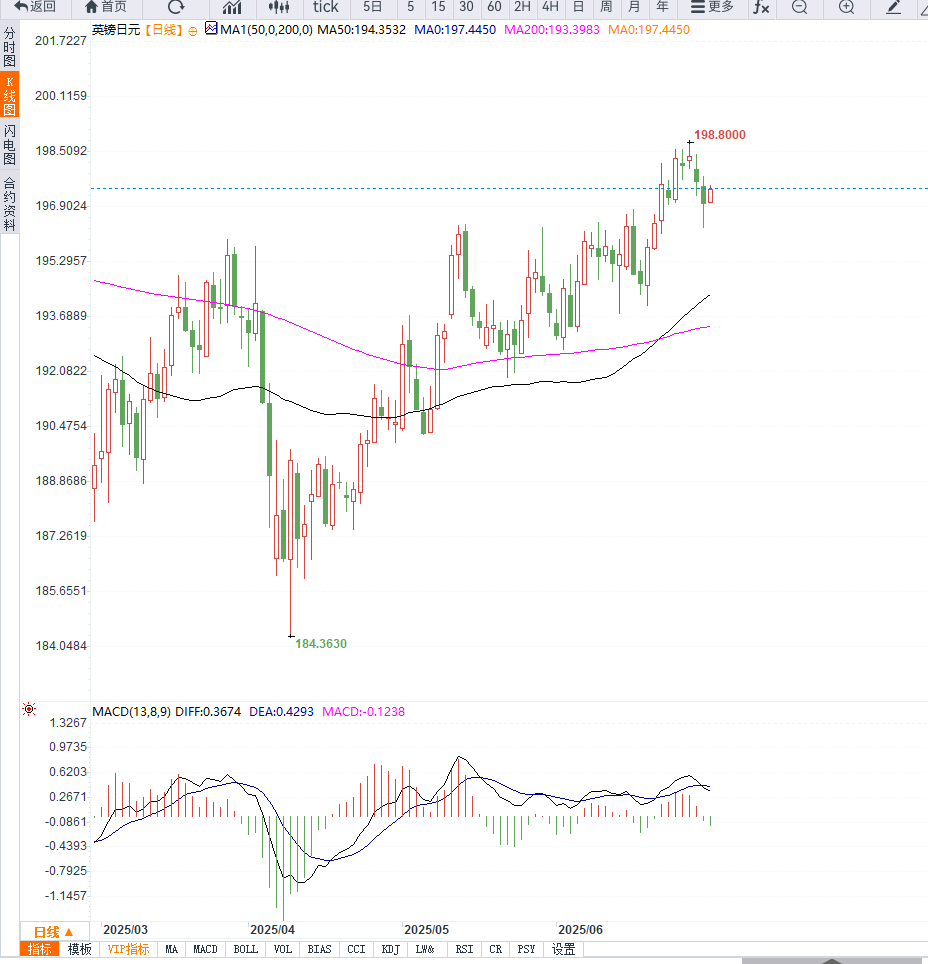Switch to tick timeframe
Screen dimensions: 928x964
(x=325, y=7)
